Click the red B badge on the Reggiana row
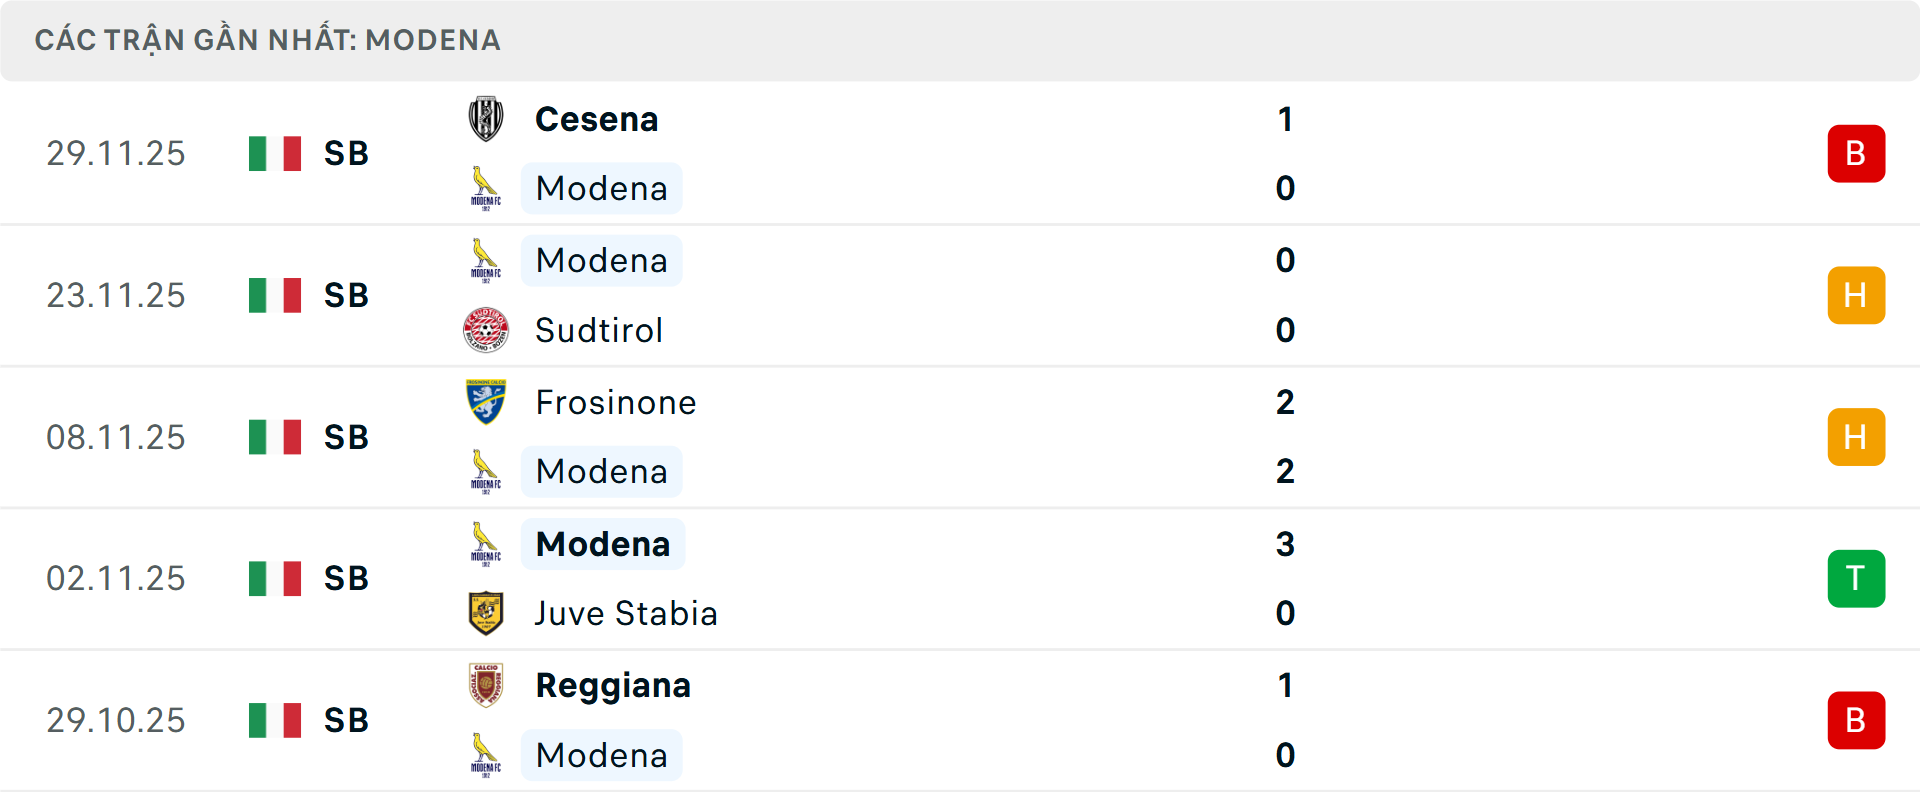The image size is (1920, 792). point(1856,720)
